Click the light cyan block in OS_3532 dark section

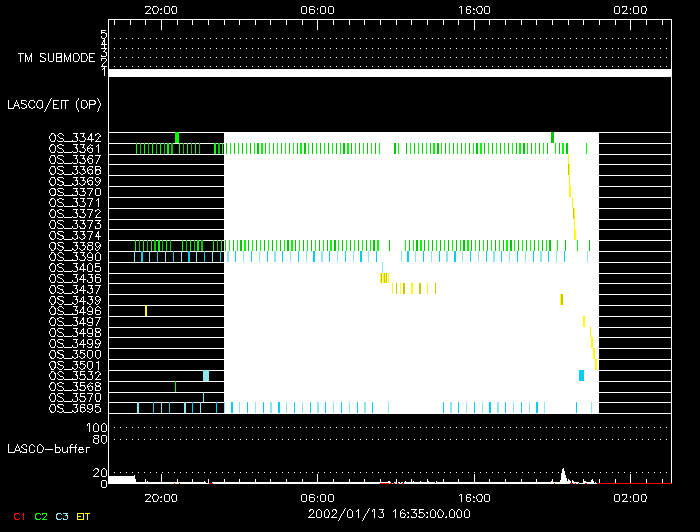[x=206, y=376]
